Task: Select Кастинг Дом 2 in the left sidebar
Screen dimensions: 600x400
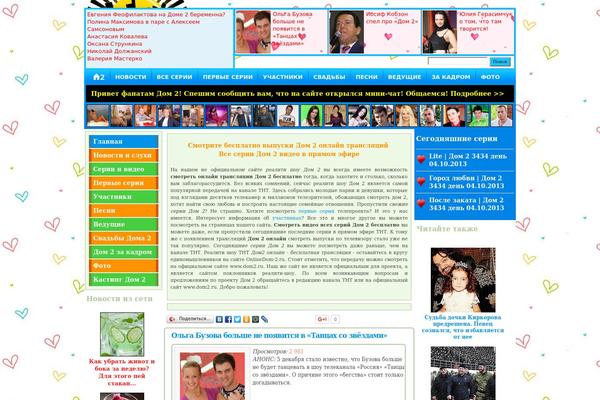Action: [x=124, y=279]
